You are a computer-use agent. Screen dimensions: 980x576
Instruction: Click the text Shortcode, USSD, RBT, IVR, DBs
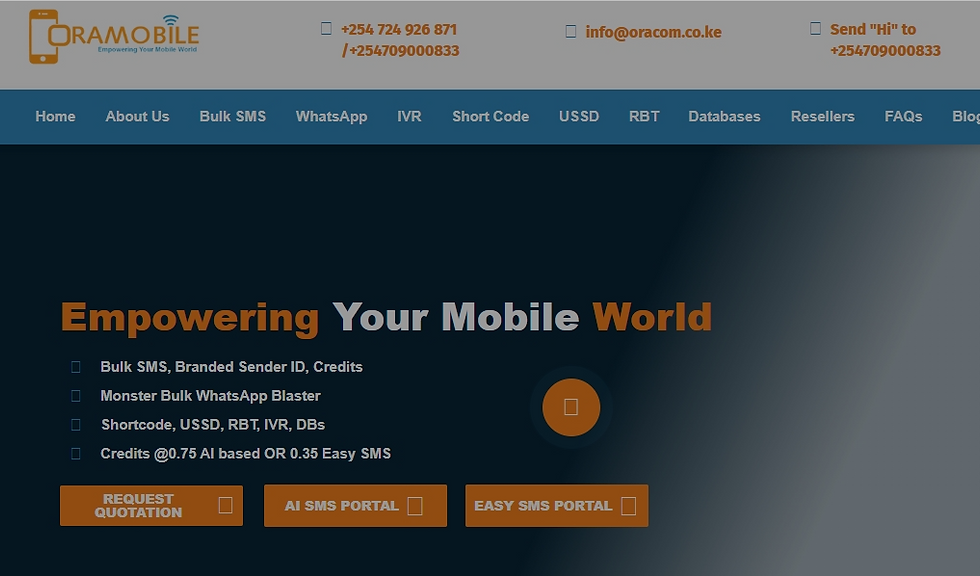[x=213, y=425]
